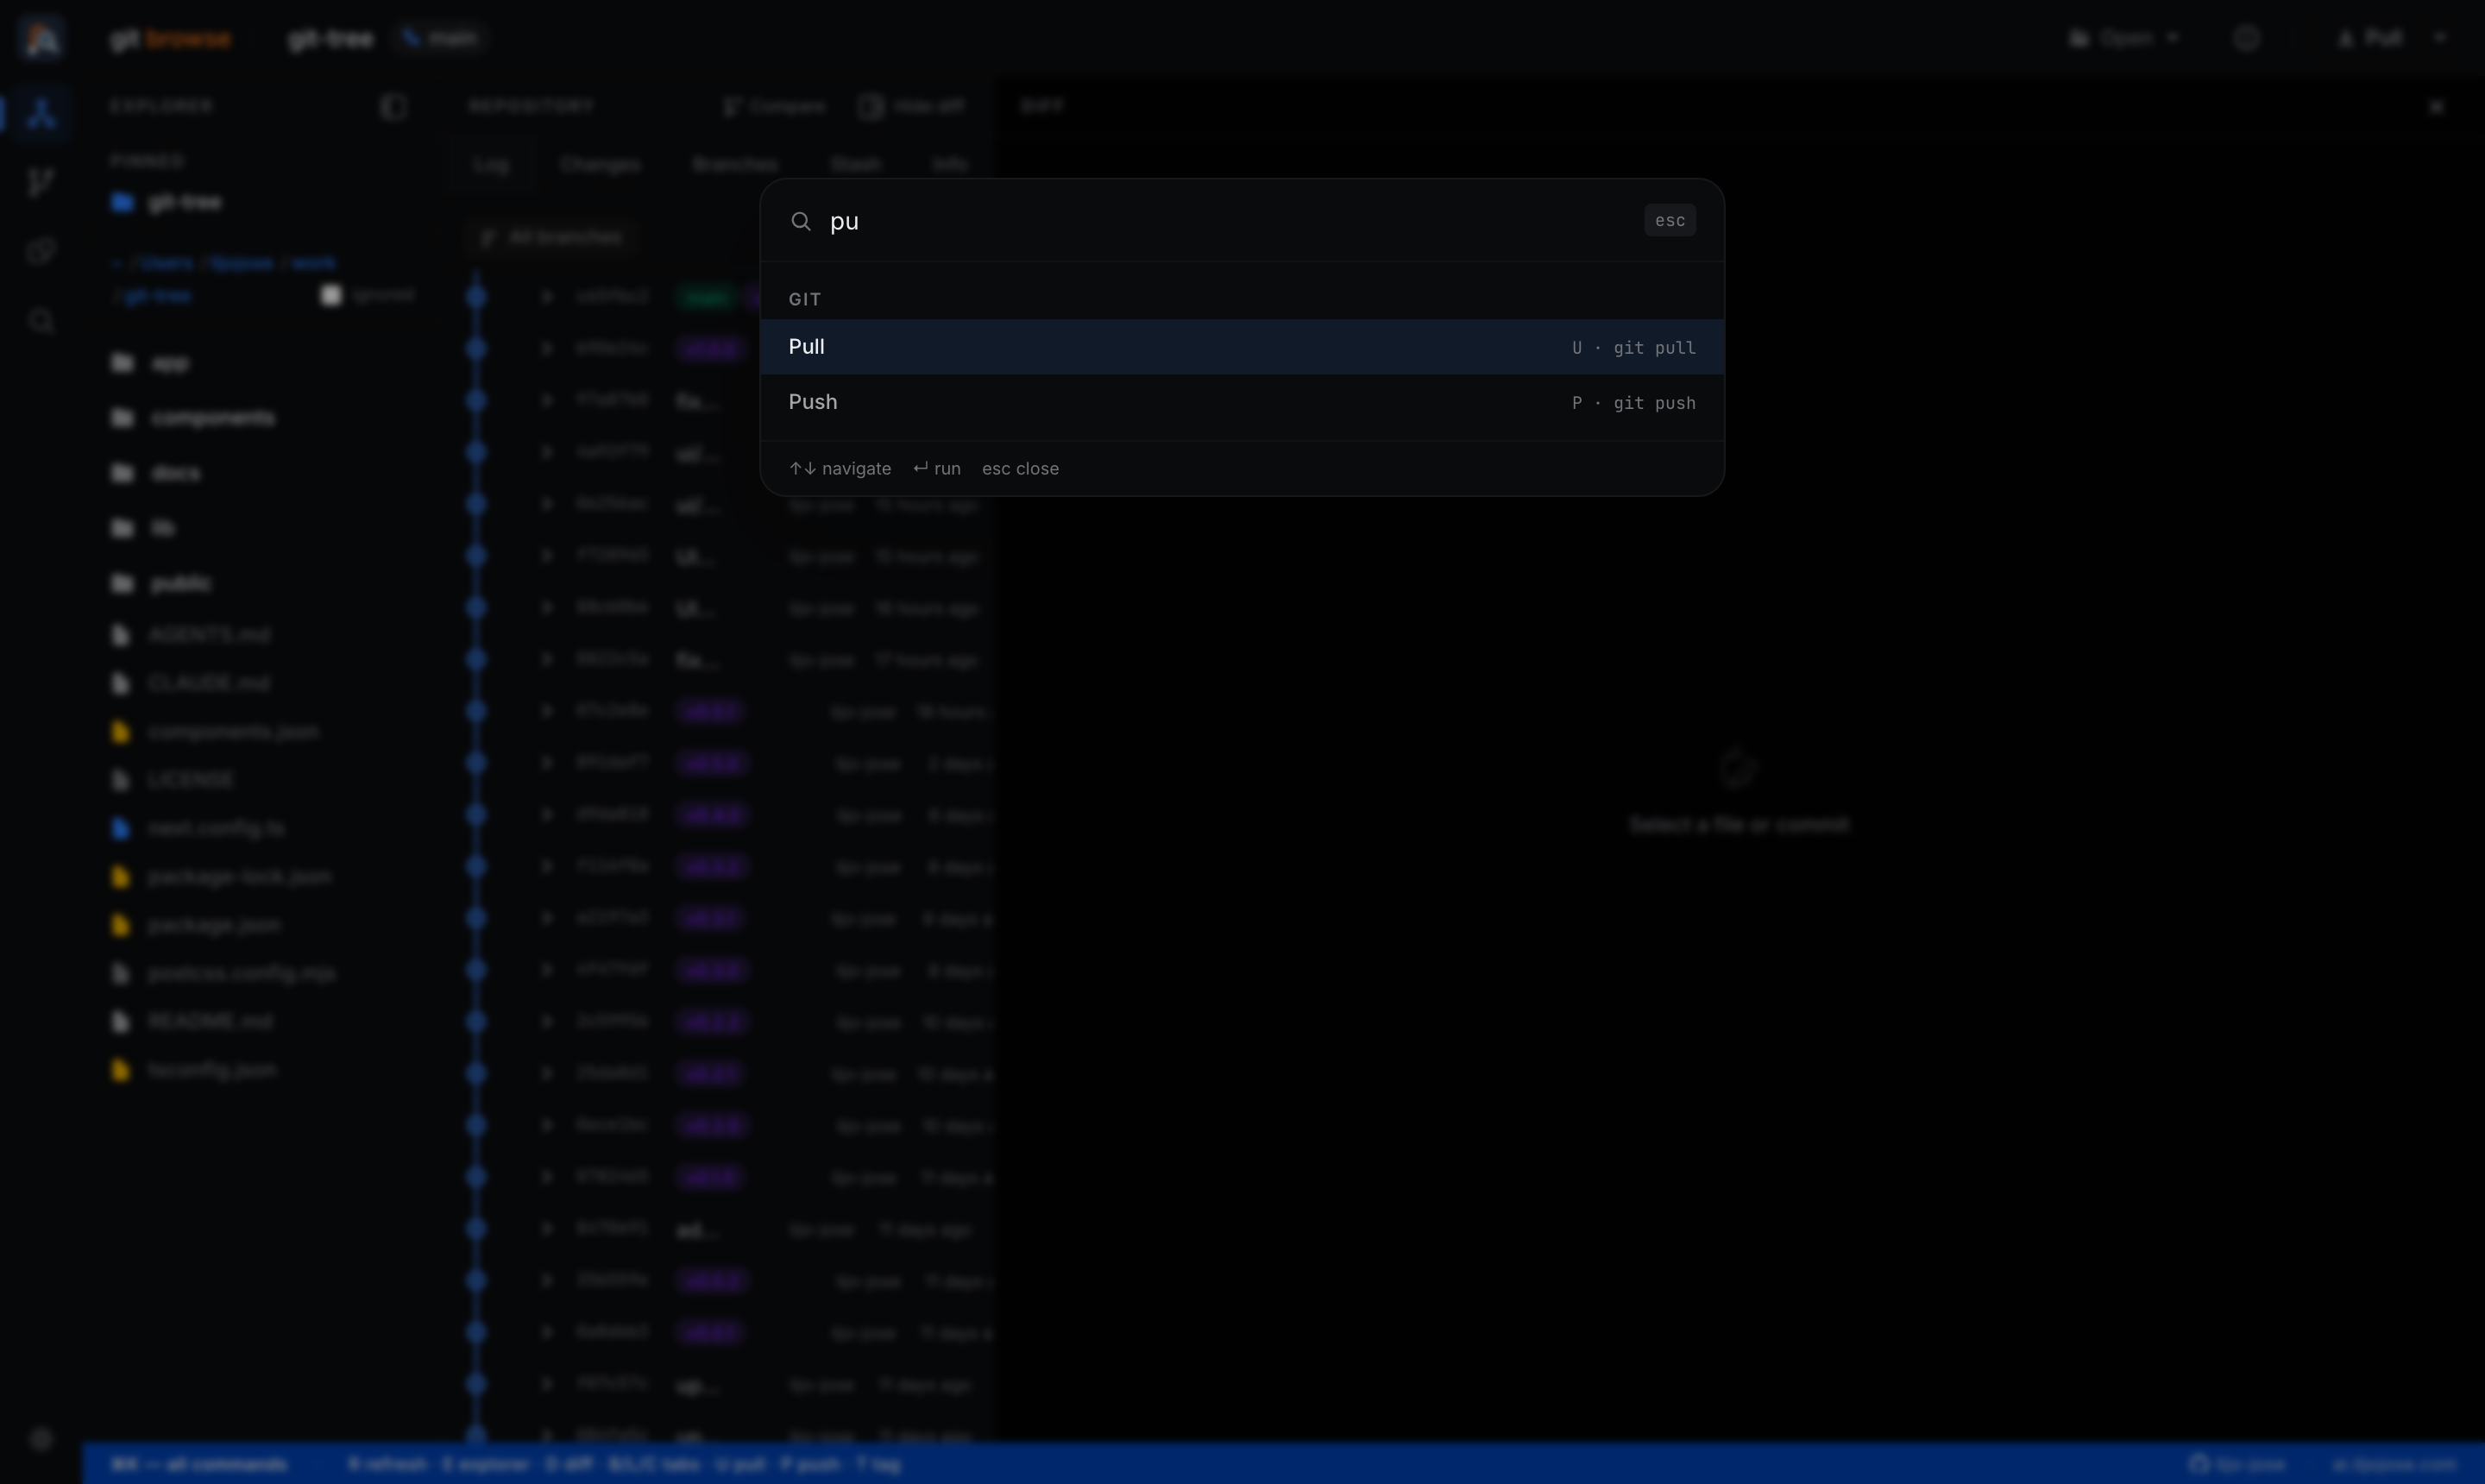Click the esc badge to close palette
The image size is (2485, 1484).
click(1669, 221)
